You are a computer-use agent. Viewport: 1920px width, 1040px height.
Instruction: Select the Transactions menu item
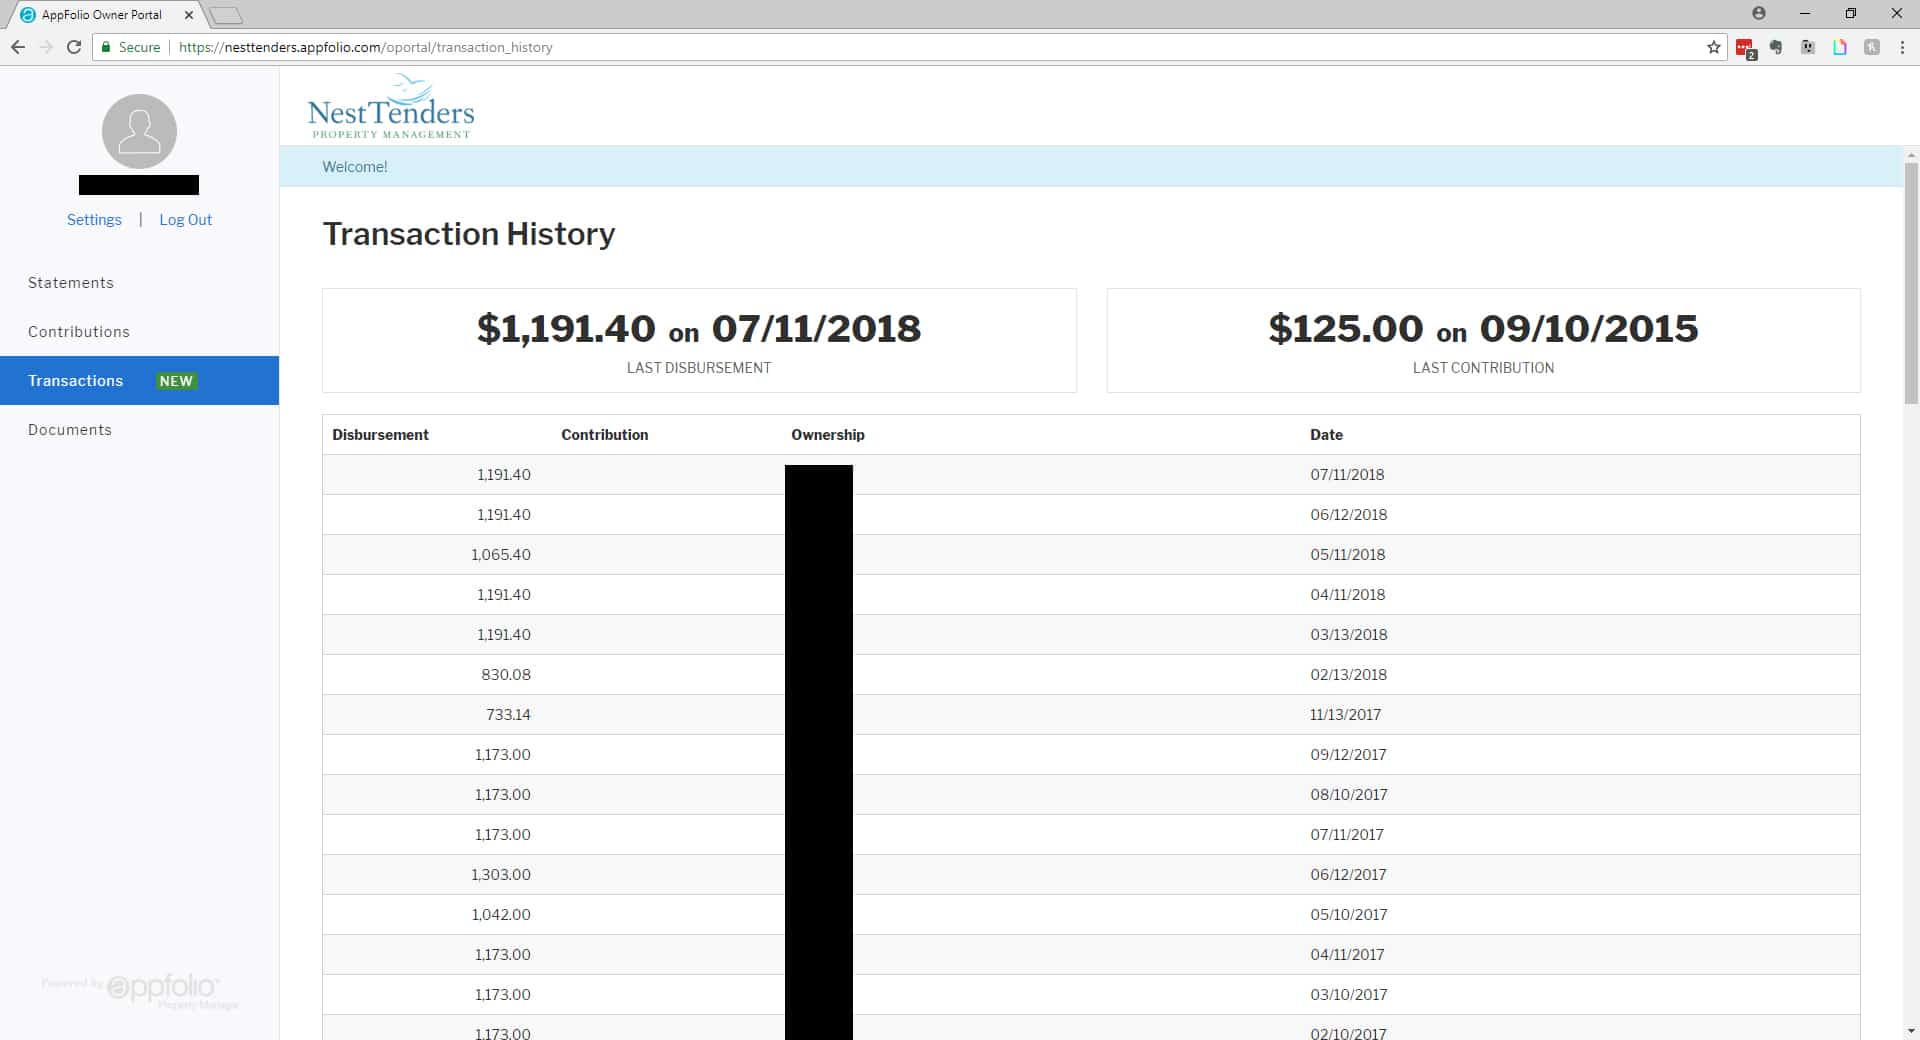click(x=76, y=381)
